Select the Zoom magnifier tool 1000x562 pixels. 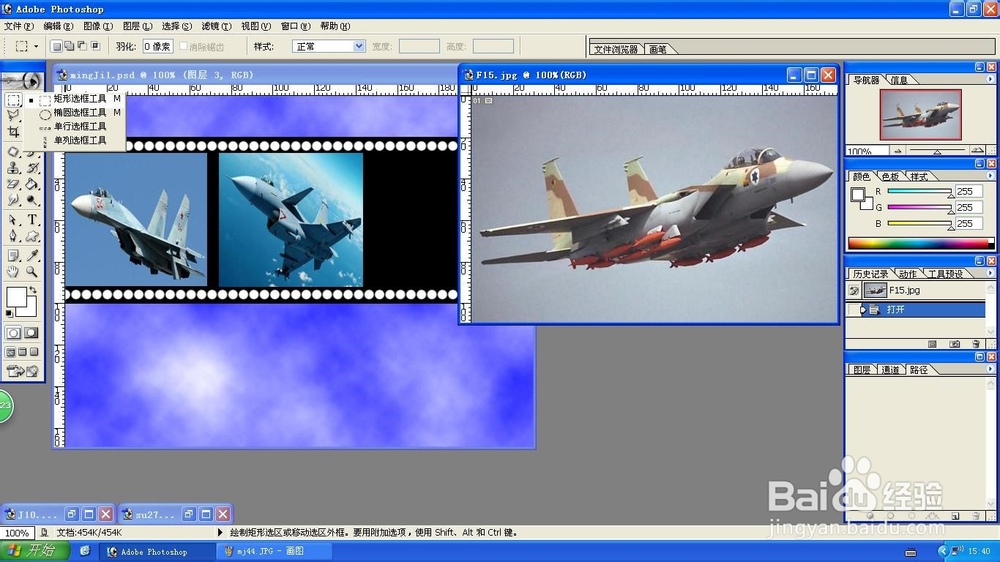[33, 271]
